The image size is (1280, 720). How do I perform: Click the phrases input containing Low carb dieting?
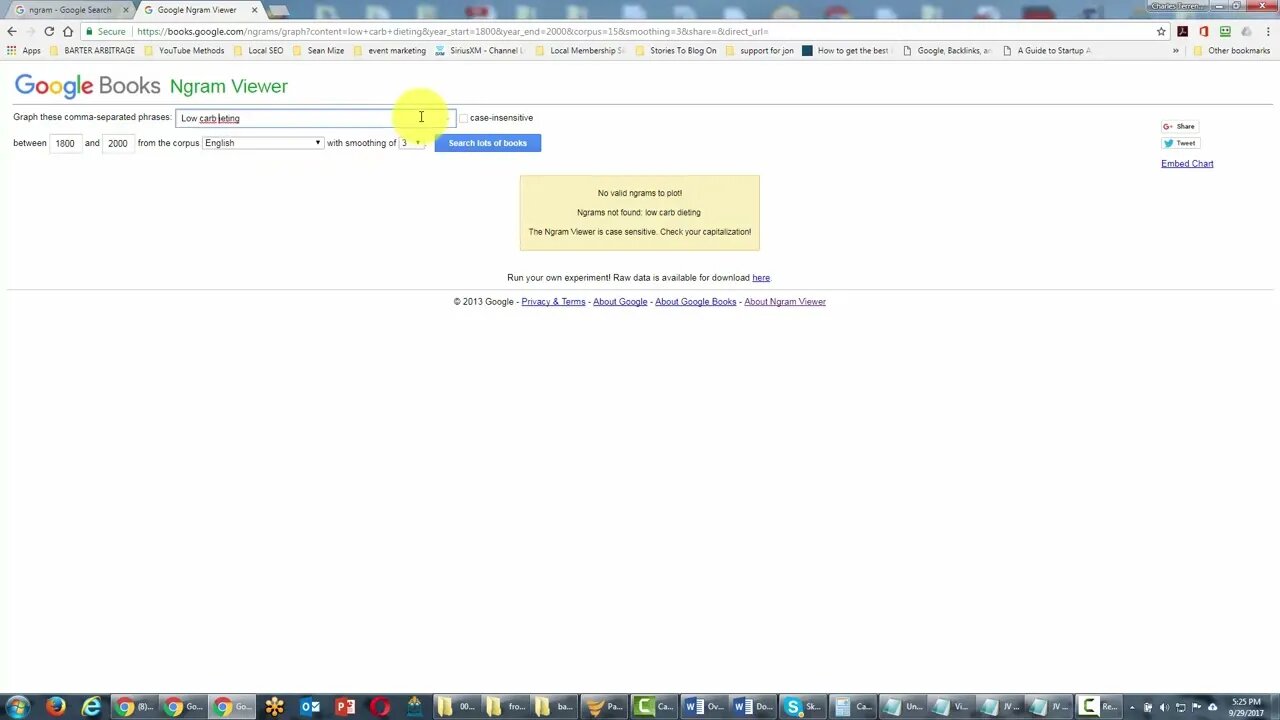click(315, 118)
